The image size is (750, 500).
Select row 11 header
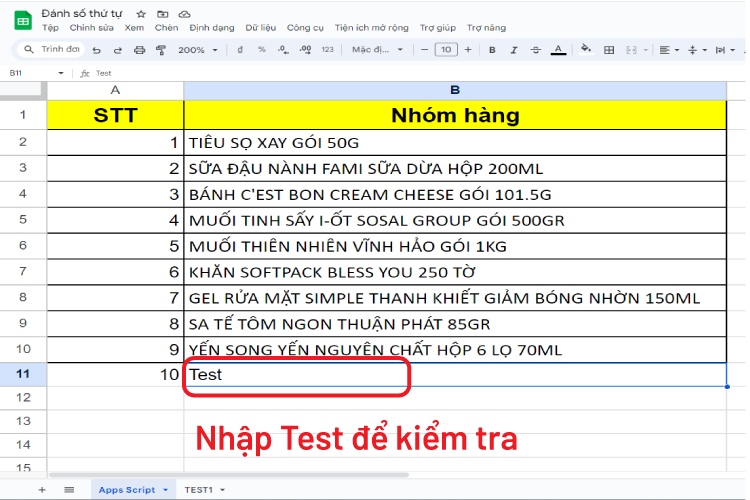[23, 374]
